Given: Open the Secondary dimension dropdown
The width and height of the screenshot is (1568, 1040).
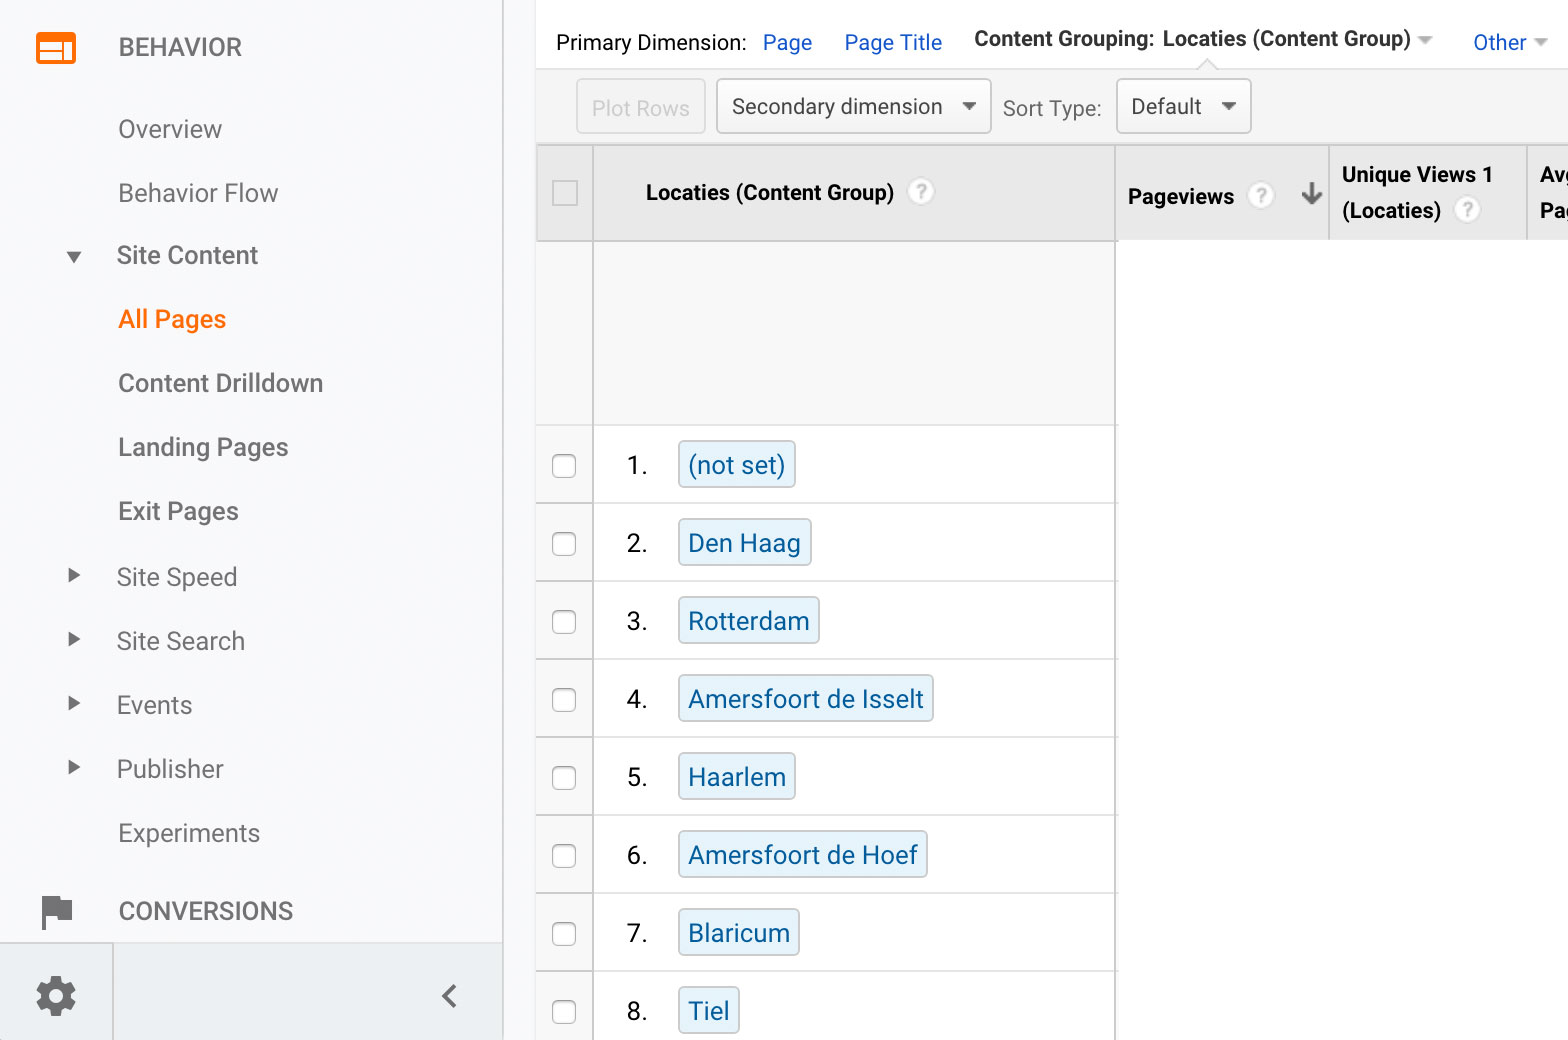Looking at the screenshot, I should point(854,107).
